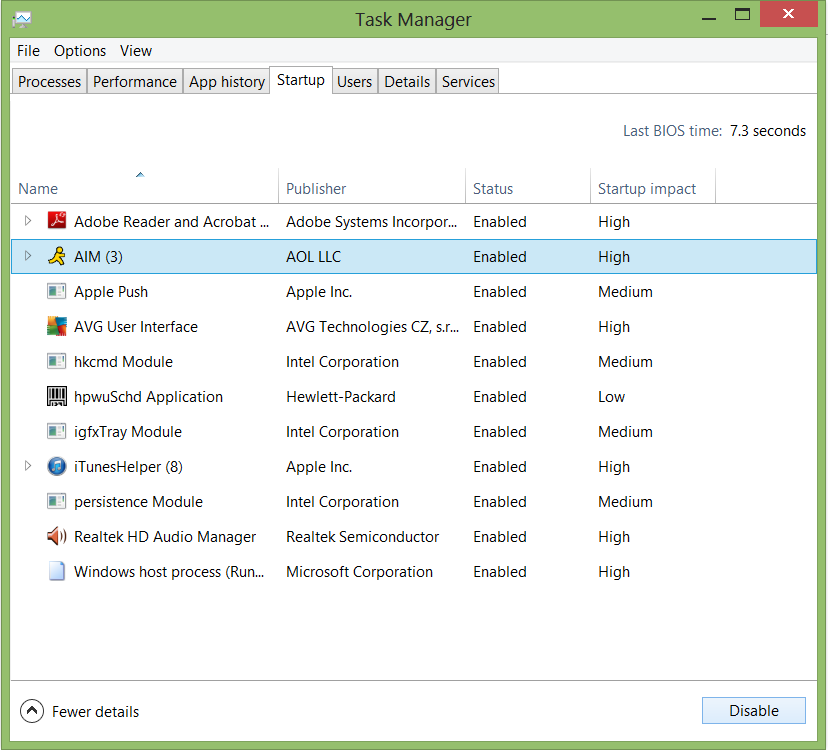Open the File menu
The image size is (828, 750).
(x=29, y=51)
